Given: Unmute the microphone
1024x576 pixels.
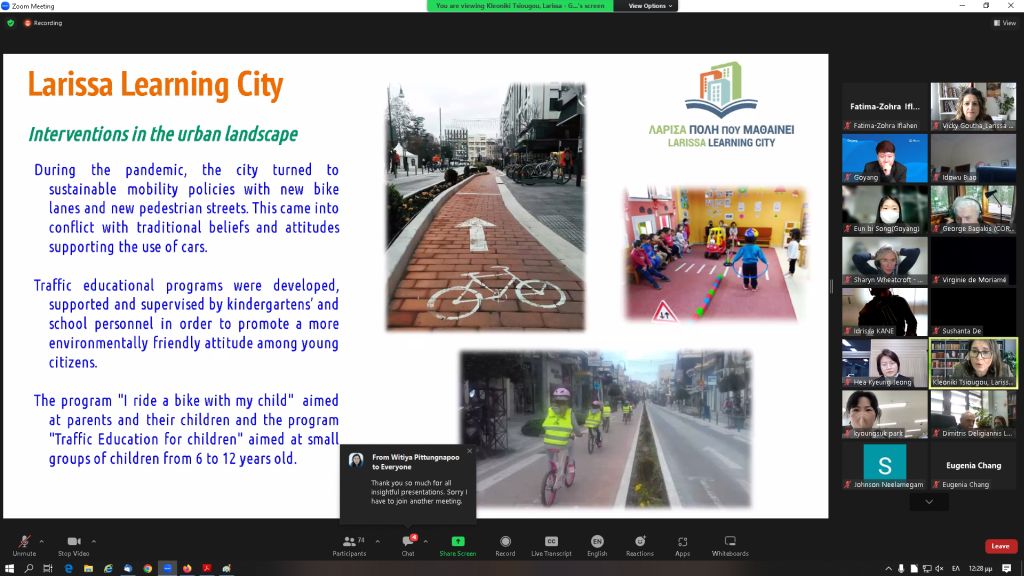Looking at the screenshot, I should coord(24,542).
